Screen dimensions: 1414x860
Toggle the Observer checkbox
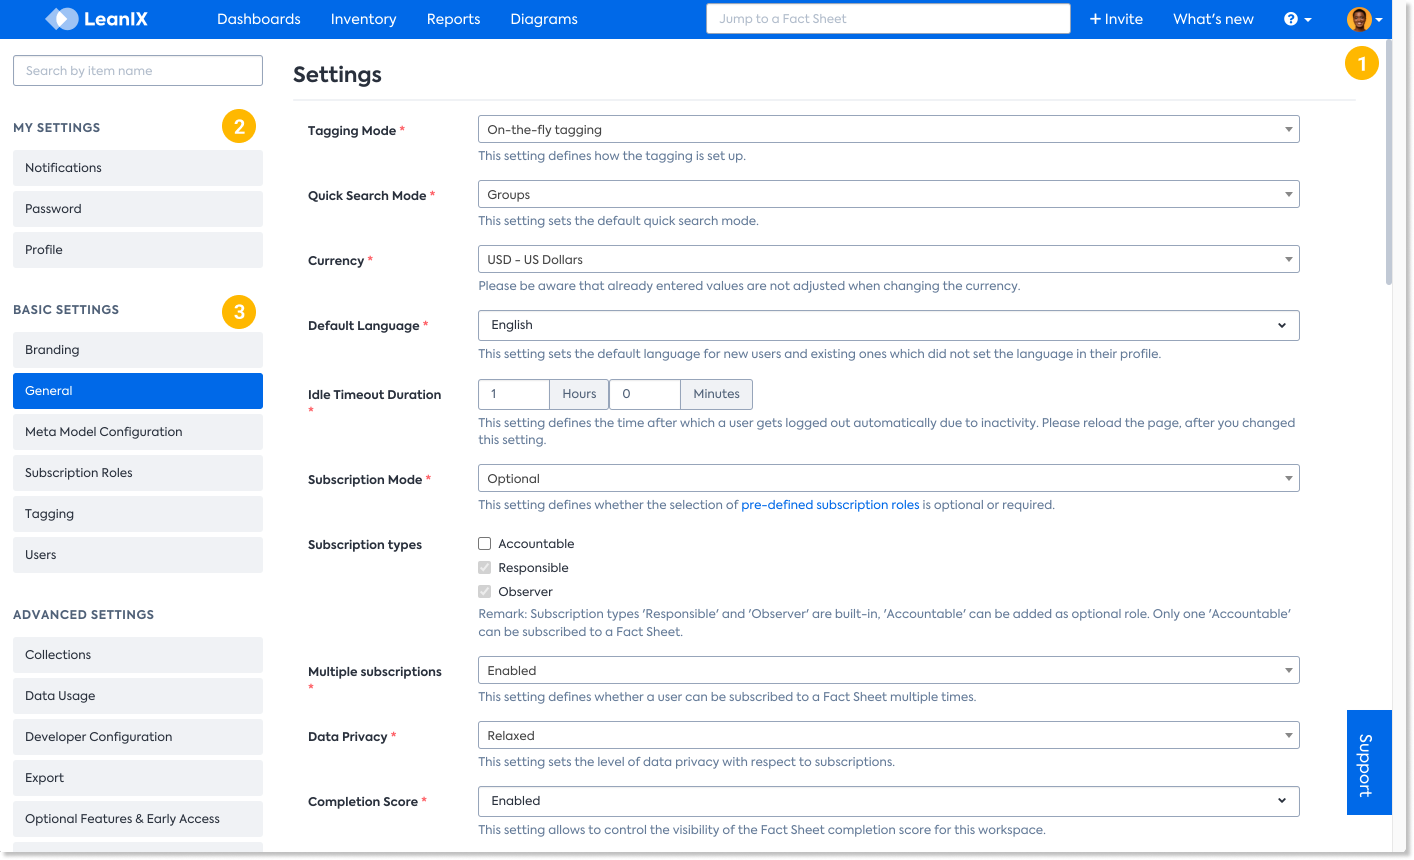tap(485, 592)
